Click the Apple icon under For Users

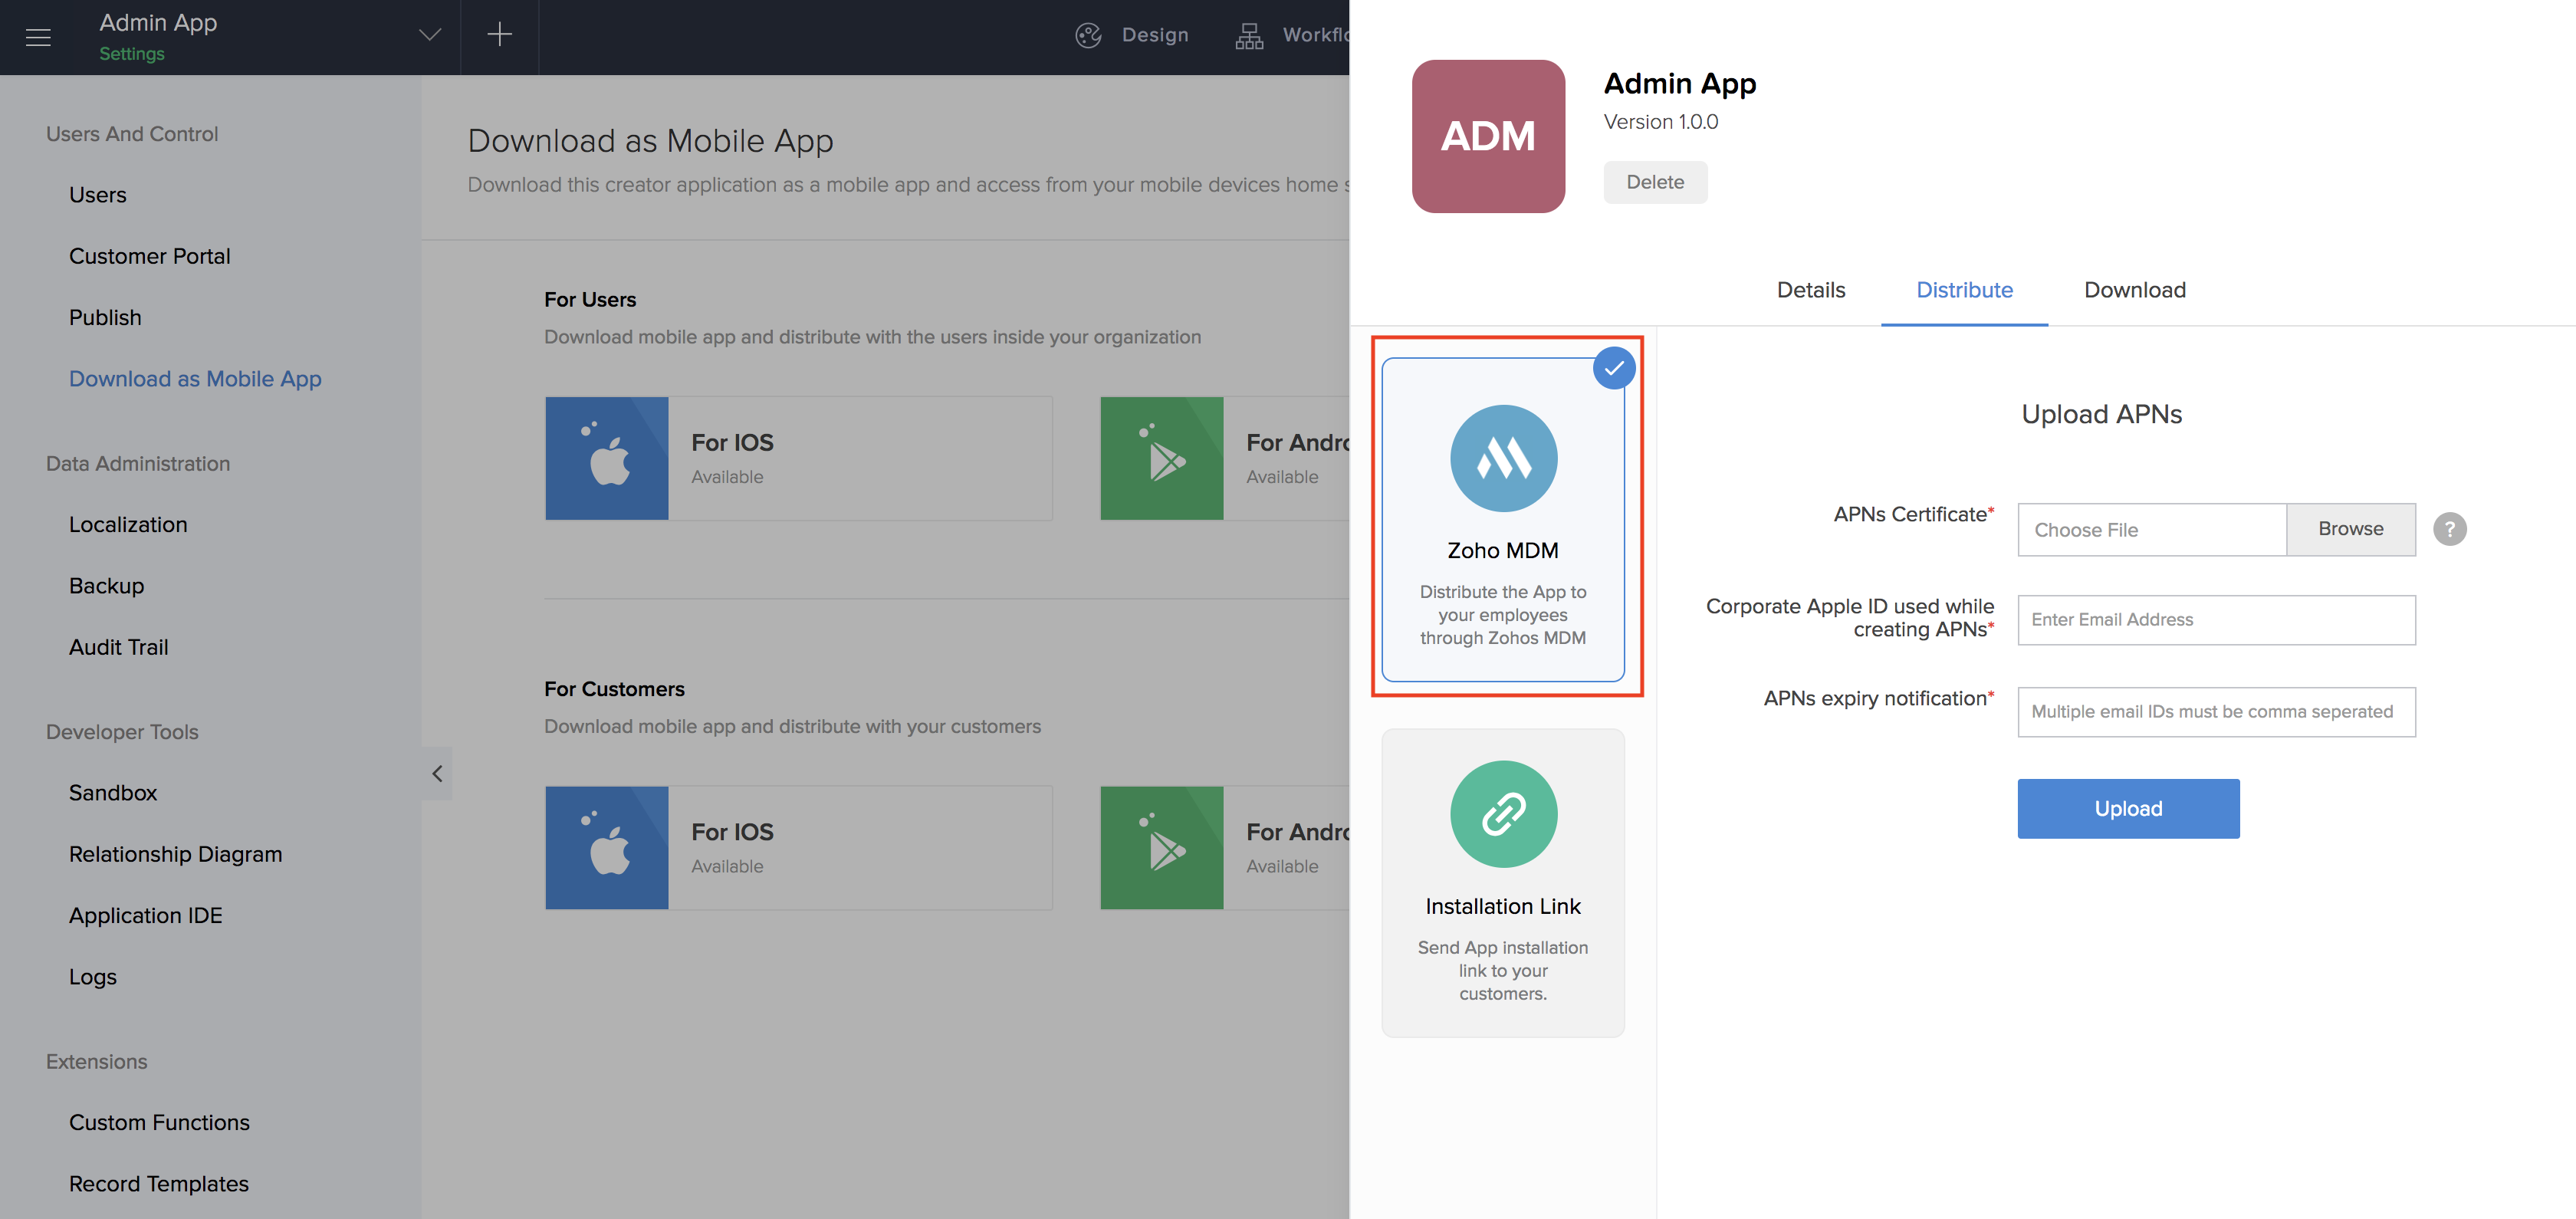[x=607, y=458]
